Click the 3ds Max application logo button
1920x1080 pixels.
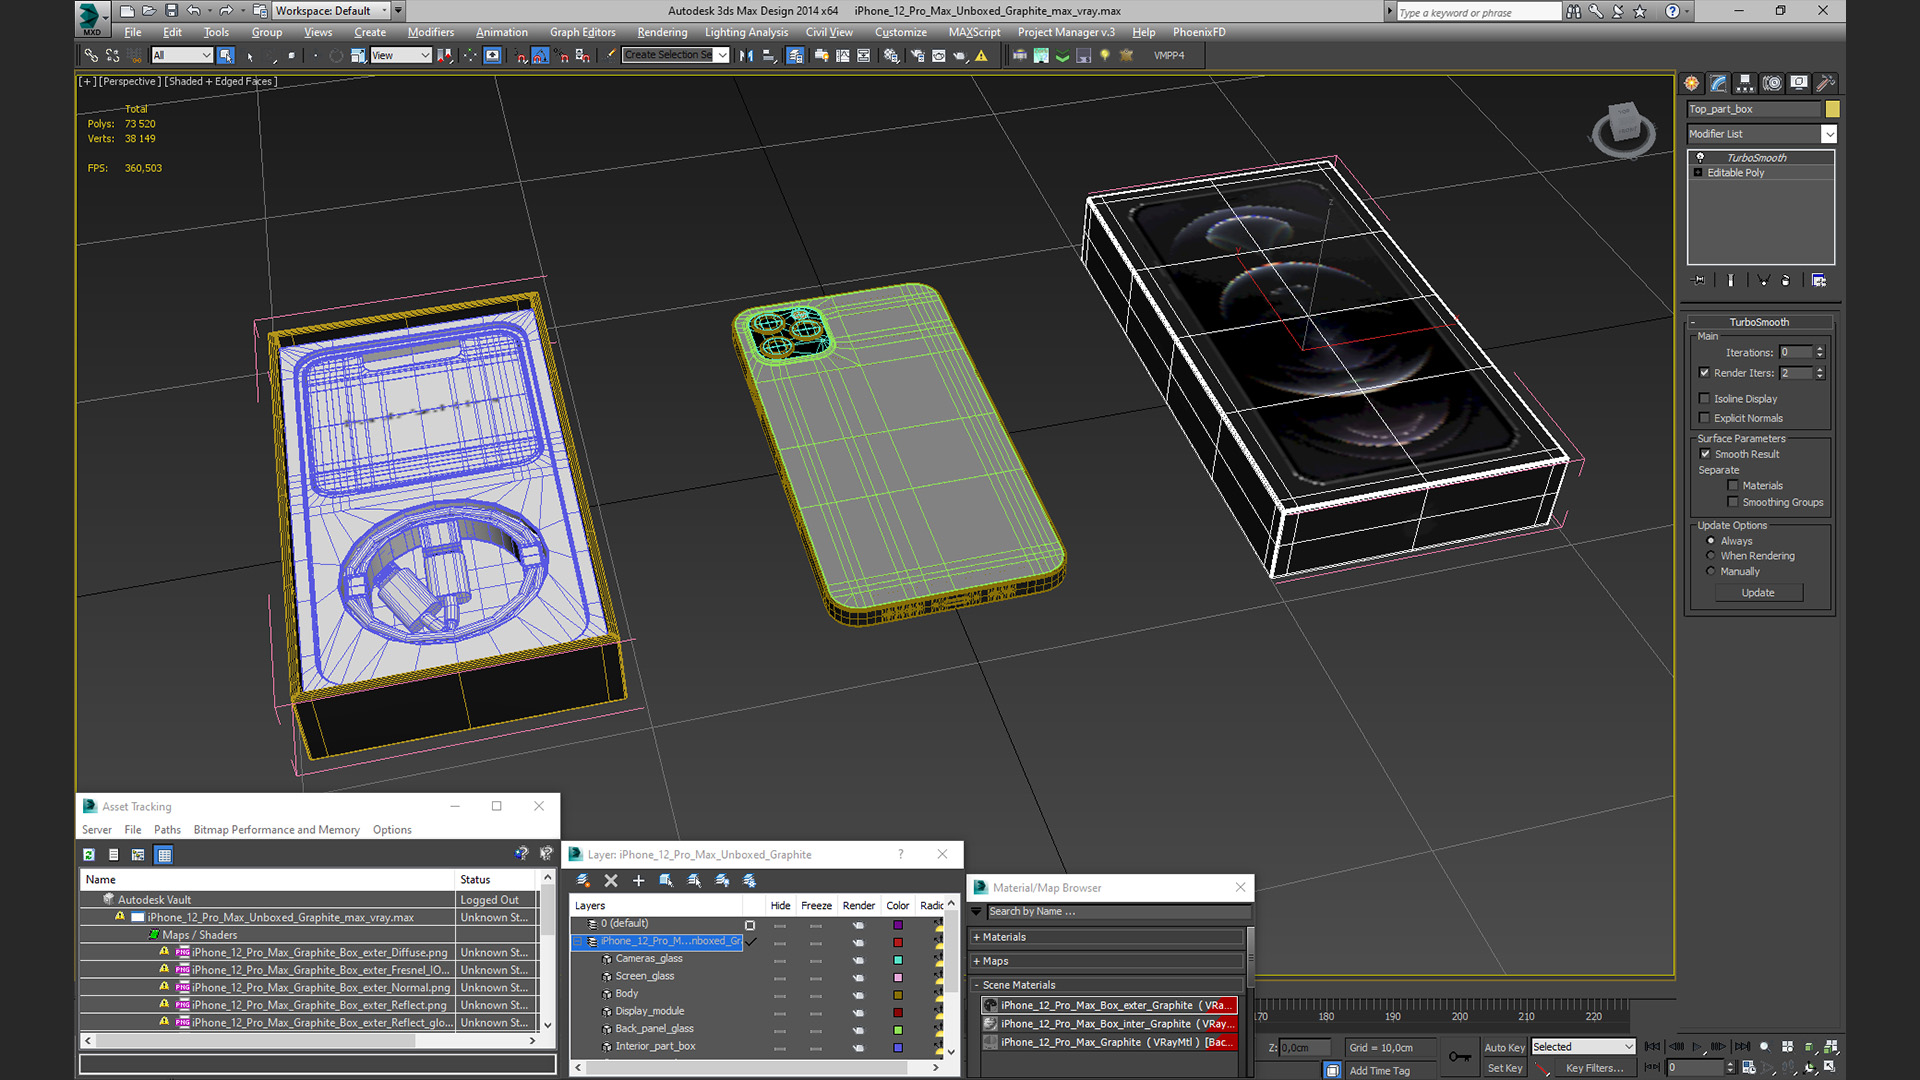point(91,17)
